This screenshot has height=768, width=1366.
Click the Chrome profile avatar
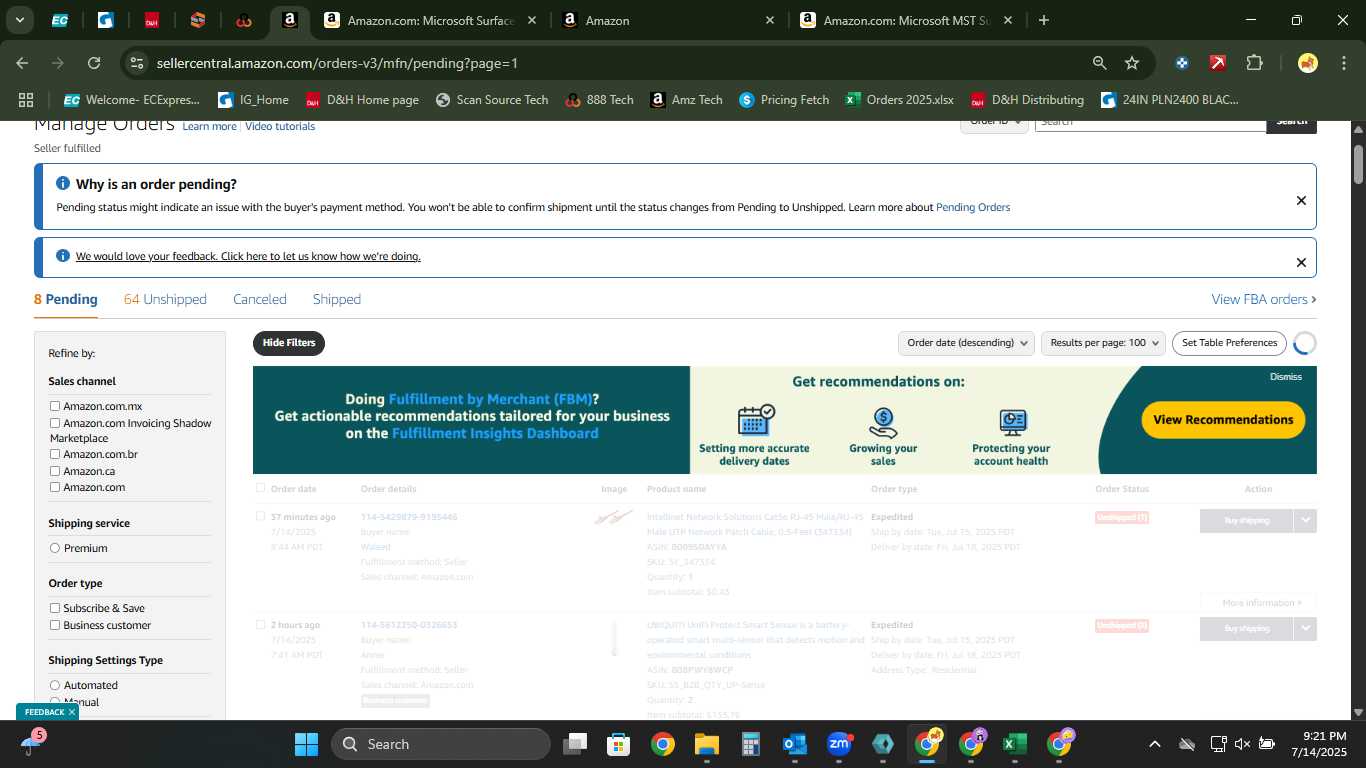point(1307,63)
